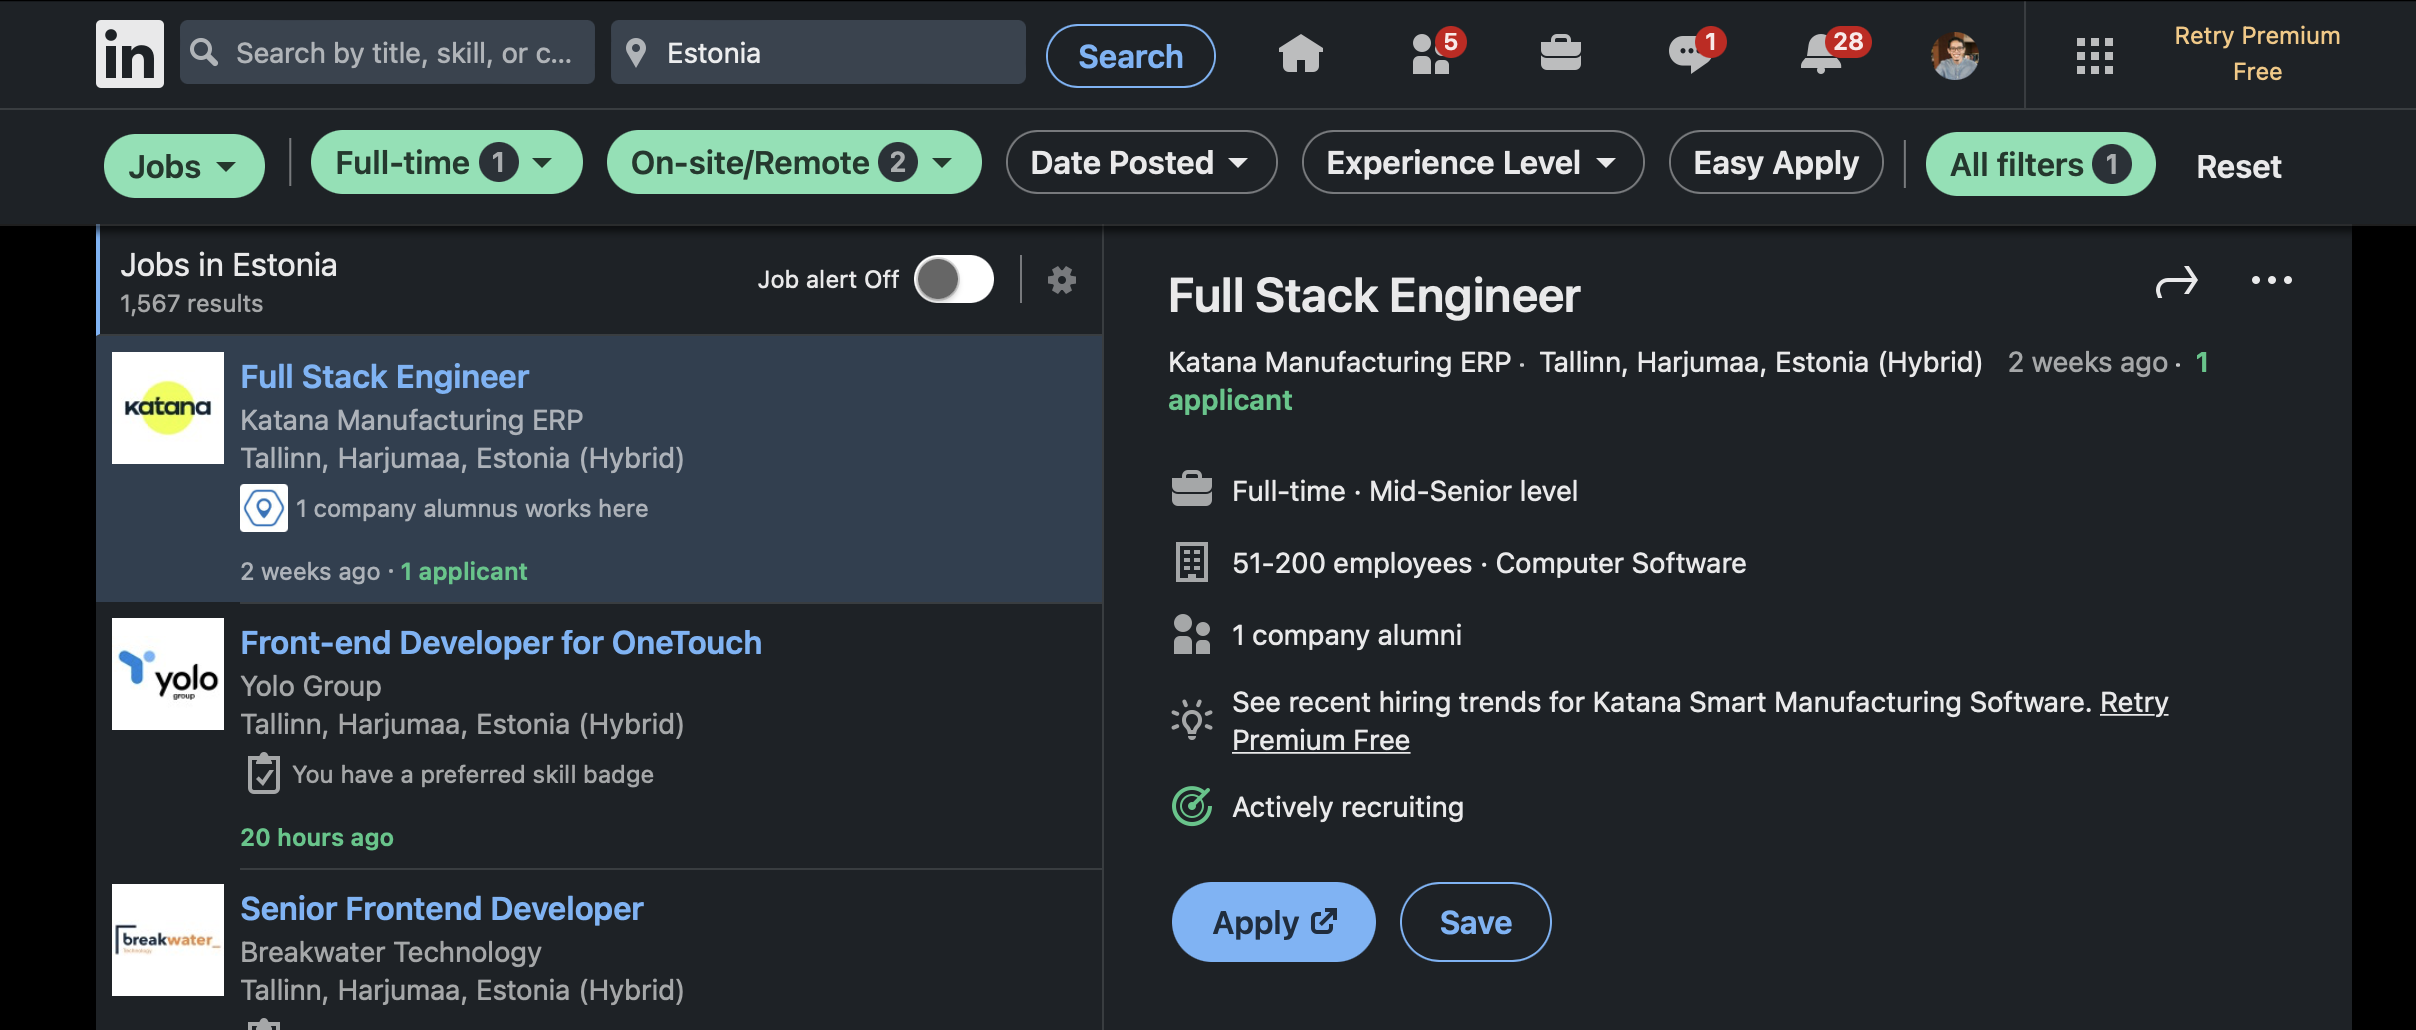Screen dimensions: 2416x1030
Task: Share the Full Stack Engineer job
Action: [2176, 283]
